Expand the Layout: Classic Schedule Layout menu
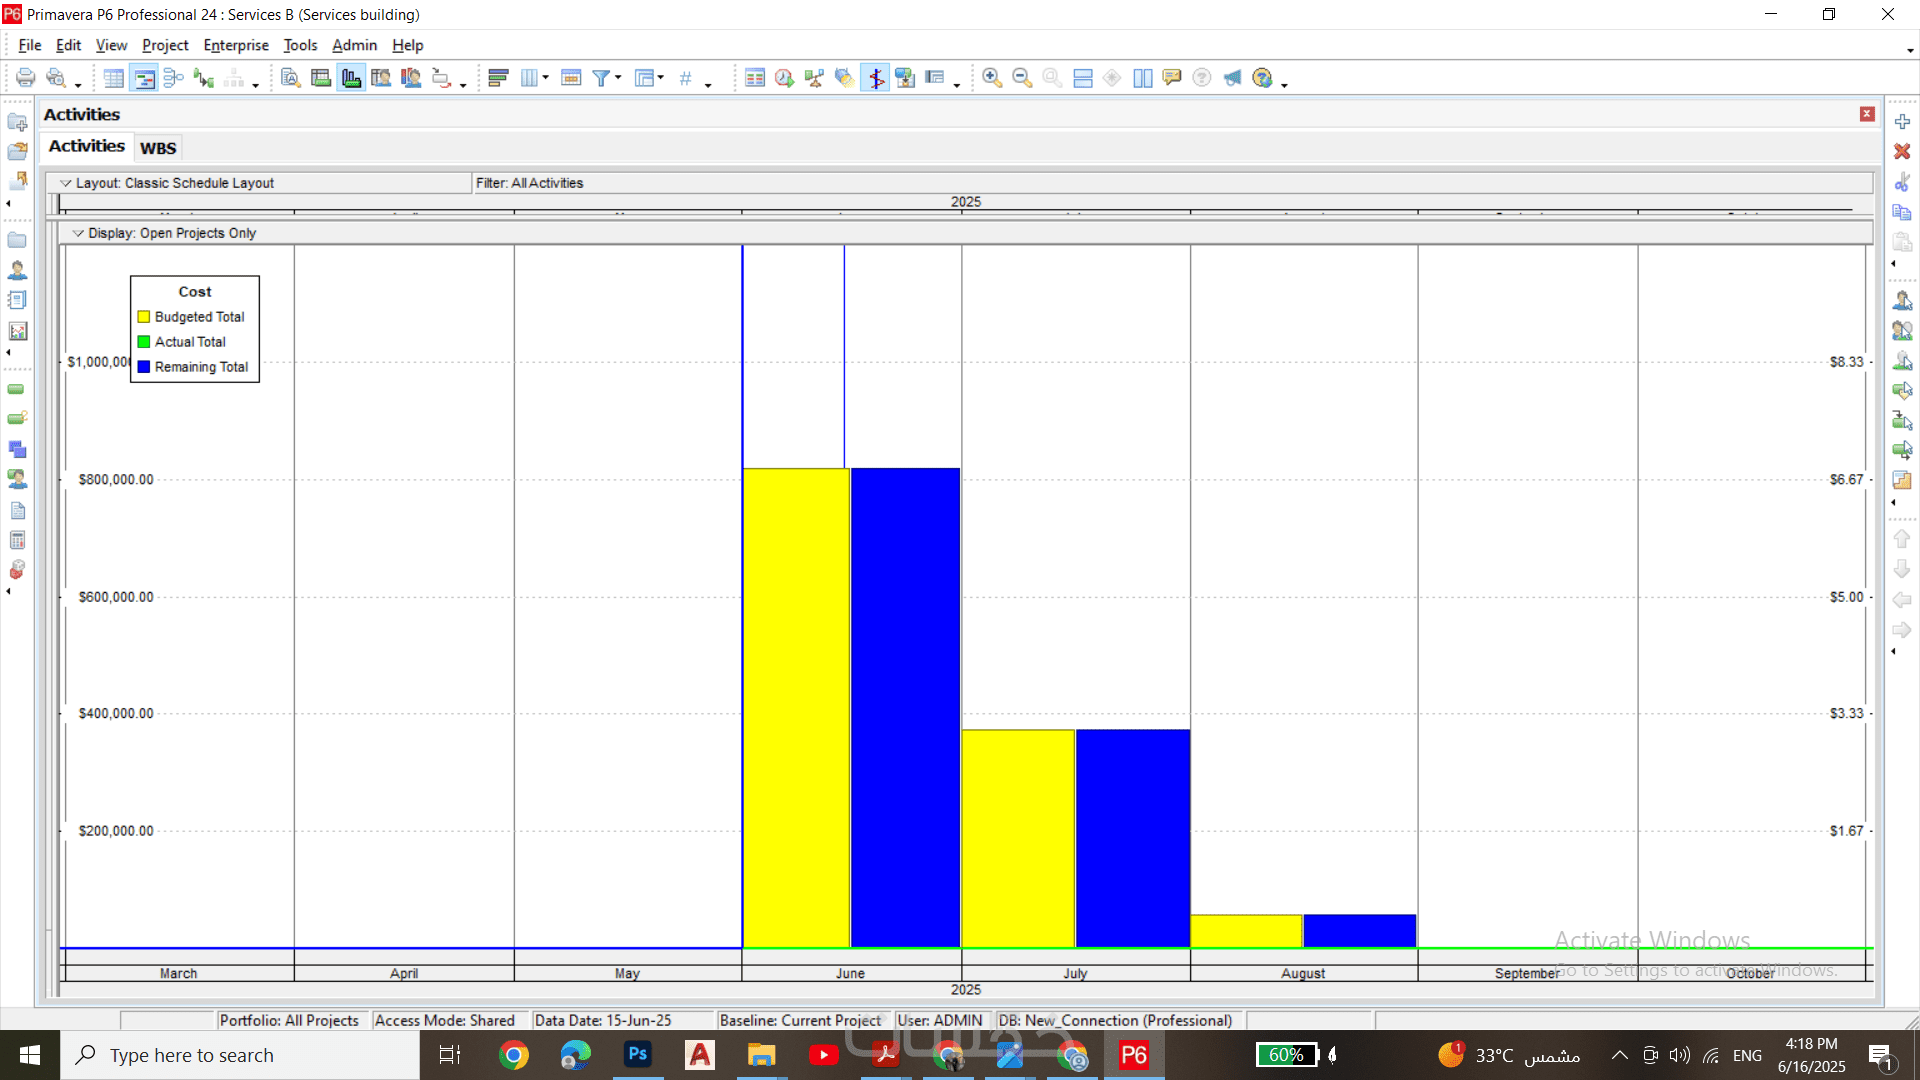This screenshot has height=1080, width=1920. click(66, 183)
